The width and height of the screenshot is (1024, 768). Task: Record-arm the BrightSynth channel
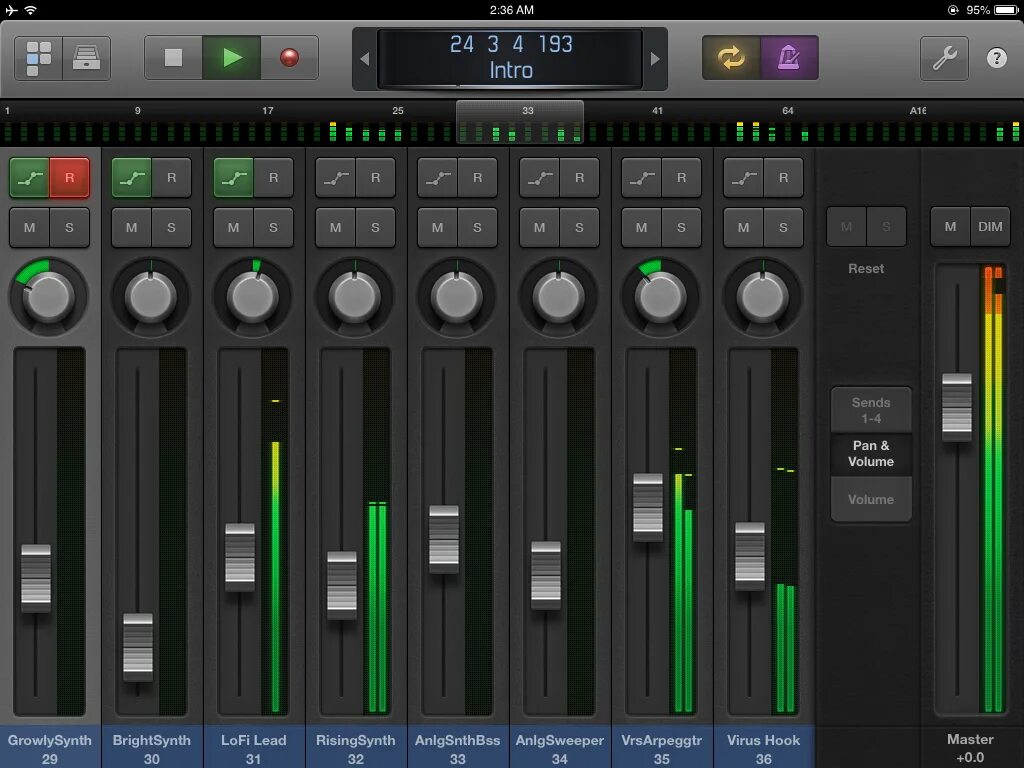(x=171, y=178)
